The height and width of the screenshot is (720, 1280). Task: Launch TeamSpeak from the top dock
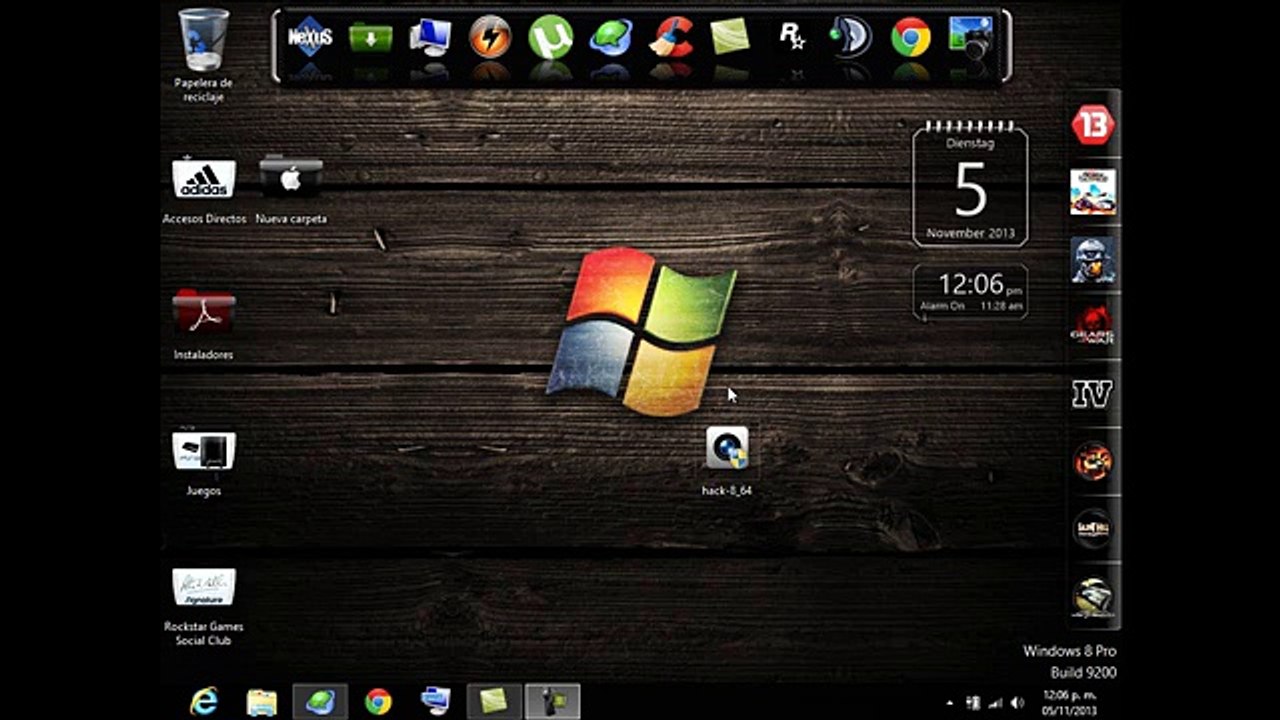850,38
